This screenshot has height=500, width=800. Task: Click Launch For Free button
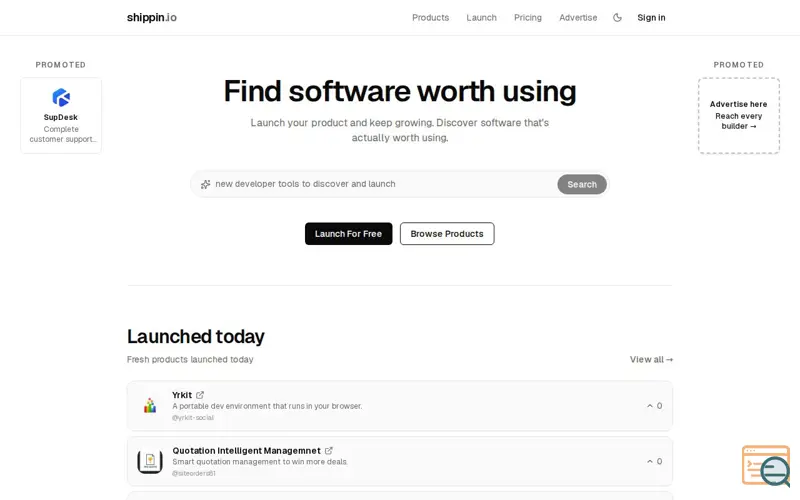click(348, 234)
